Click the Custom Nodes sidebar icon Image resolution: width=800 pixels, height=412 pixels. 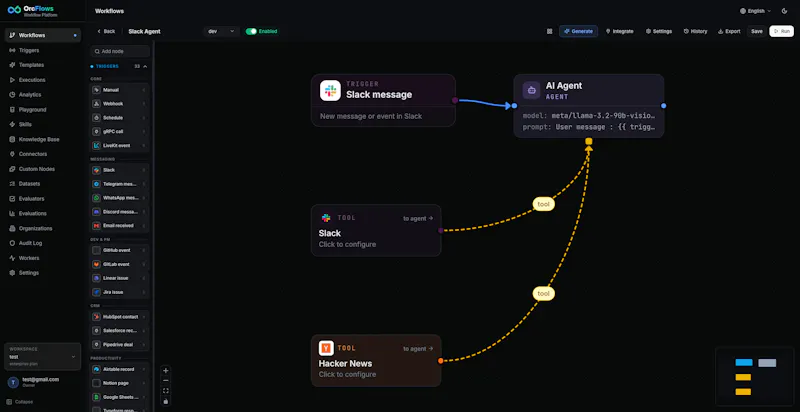(x=12, y=169)
